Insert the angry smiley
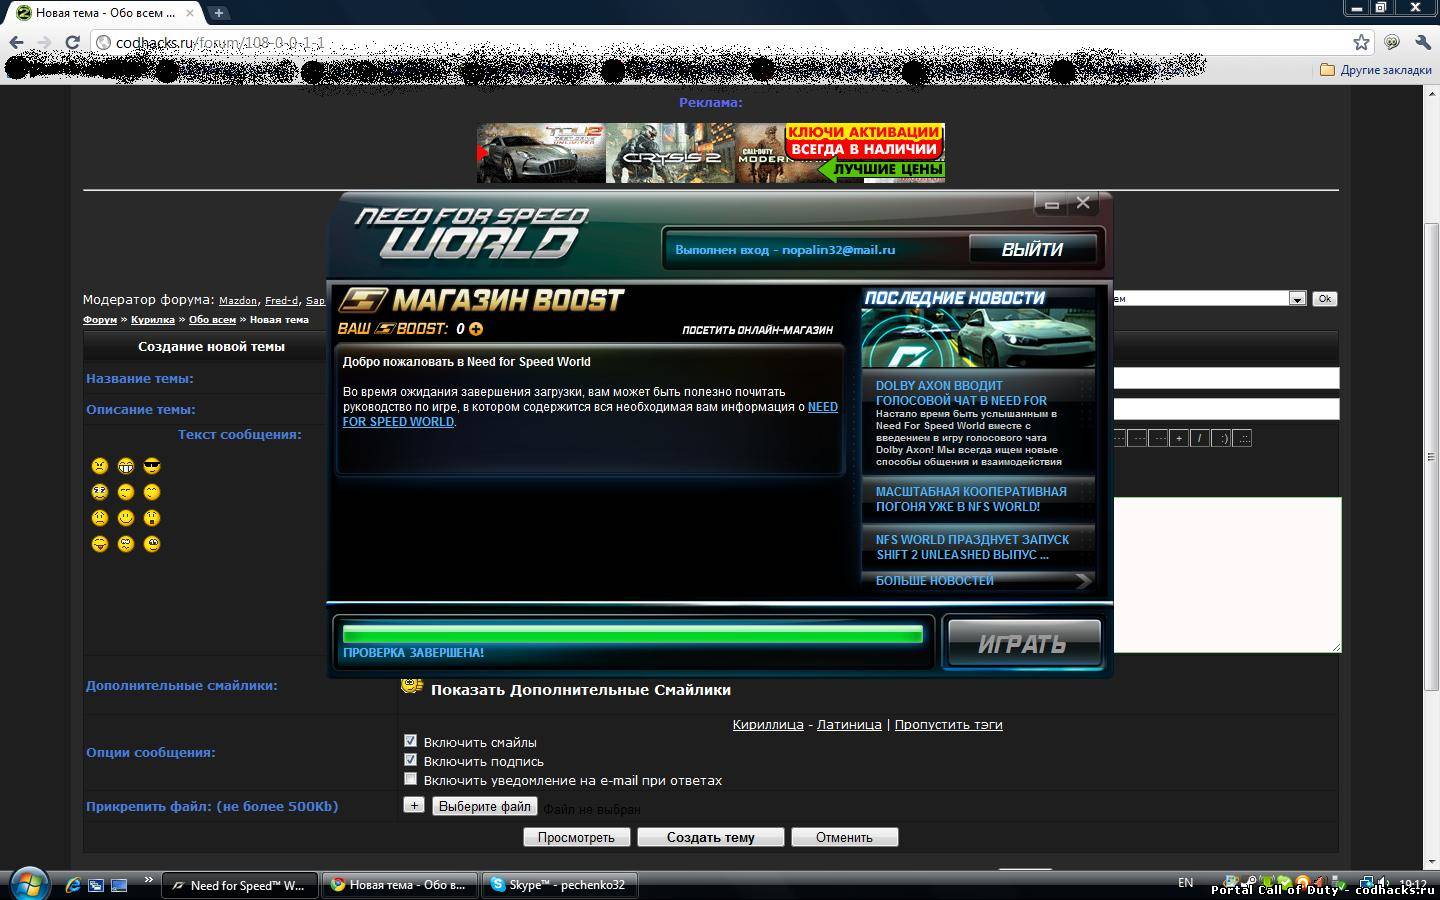The image size is (1440, 900). click(x=99, y=466)
